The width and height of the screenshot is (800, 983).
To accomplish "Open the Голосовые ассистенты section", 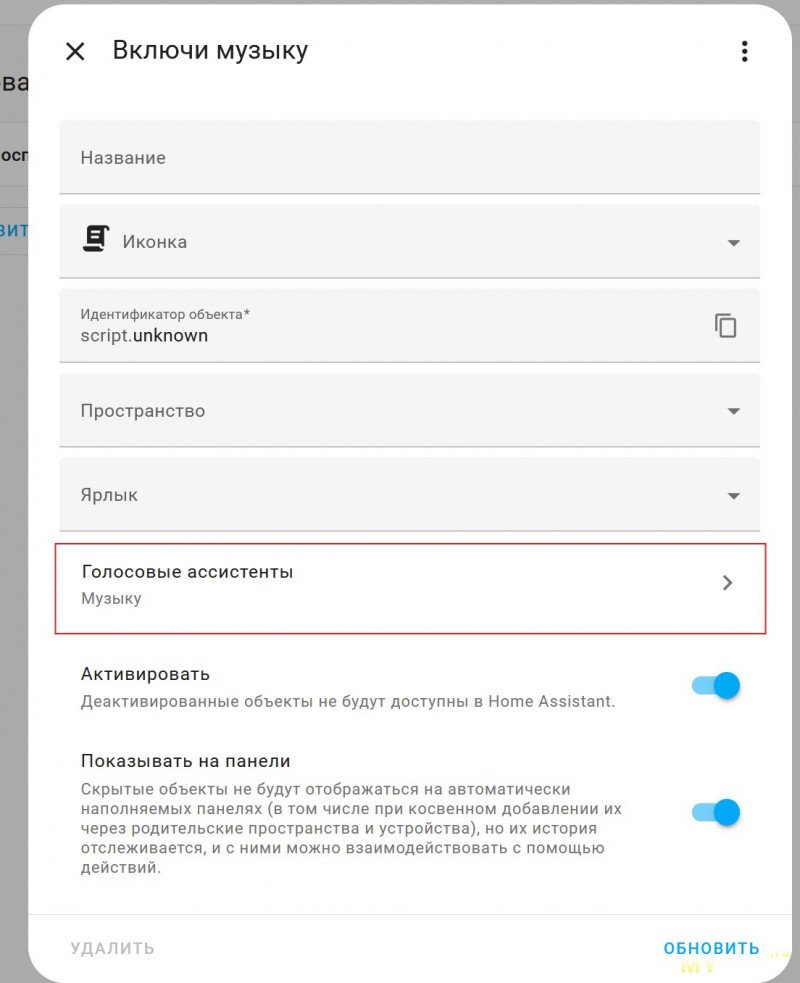I will point(411,589).
